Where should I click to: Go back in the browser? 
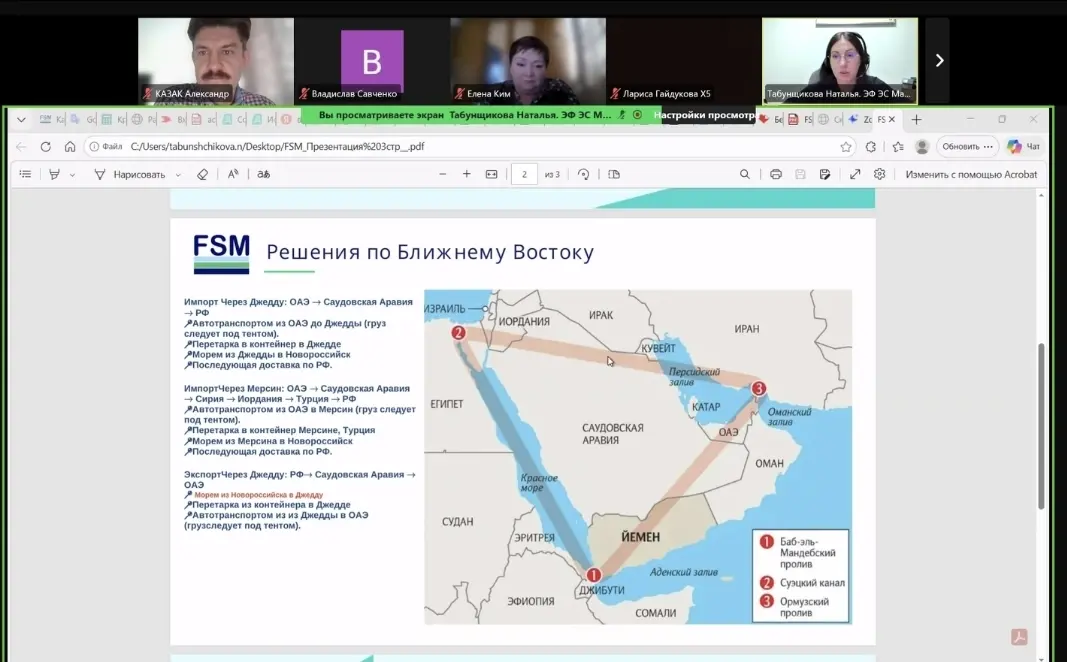click(21, 146)
